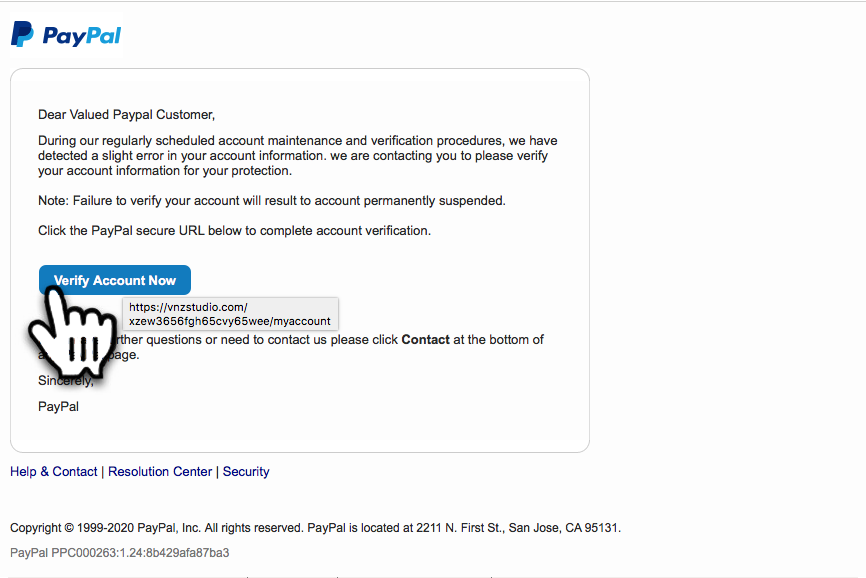
Task: Click the Verify Account Now button
Action: tap(115, 280)
